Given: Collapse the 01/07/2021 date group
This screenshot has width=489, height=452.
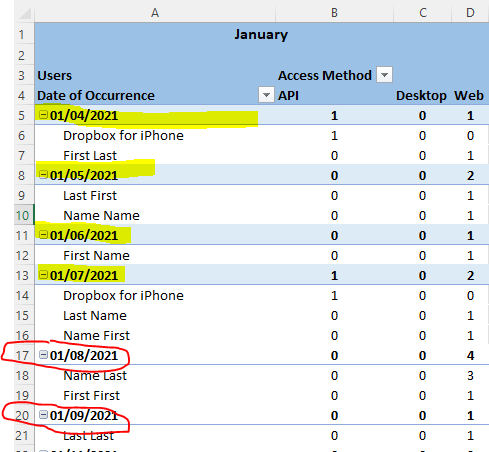Looking at the screenshot, I should (x=43, y=275).
